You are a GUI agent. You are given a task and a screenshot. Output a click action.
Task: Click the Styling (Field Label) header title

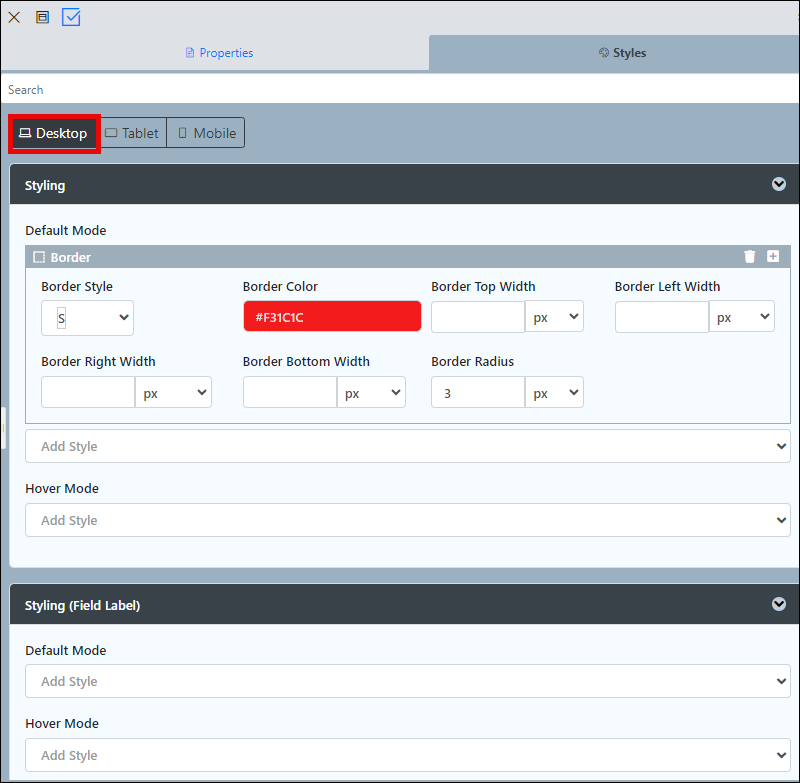pyautogui.click(x=82, y=605)
